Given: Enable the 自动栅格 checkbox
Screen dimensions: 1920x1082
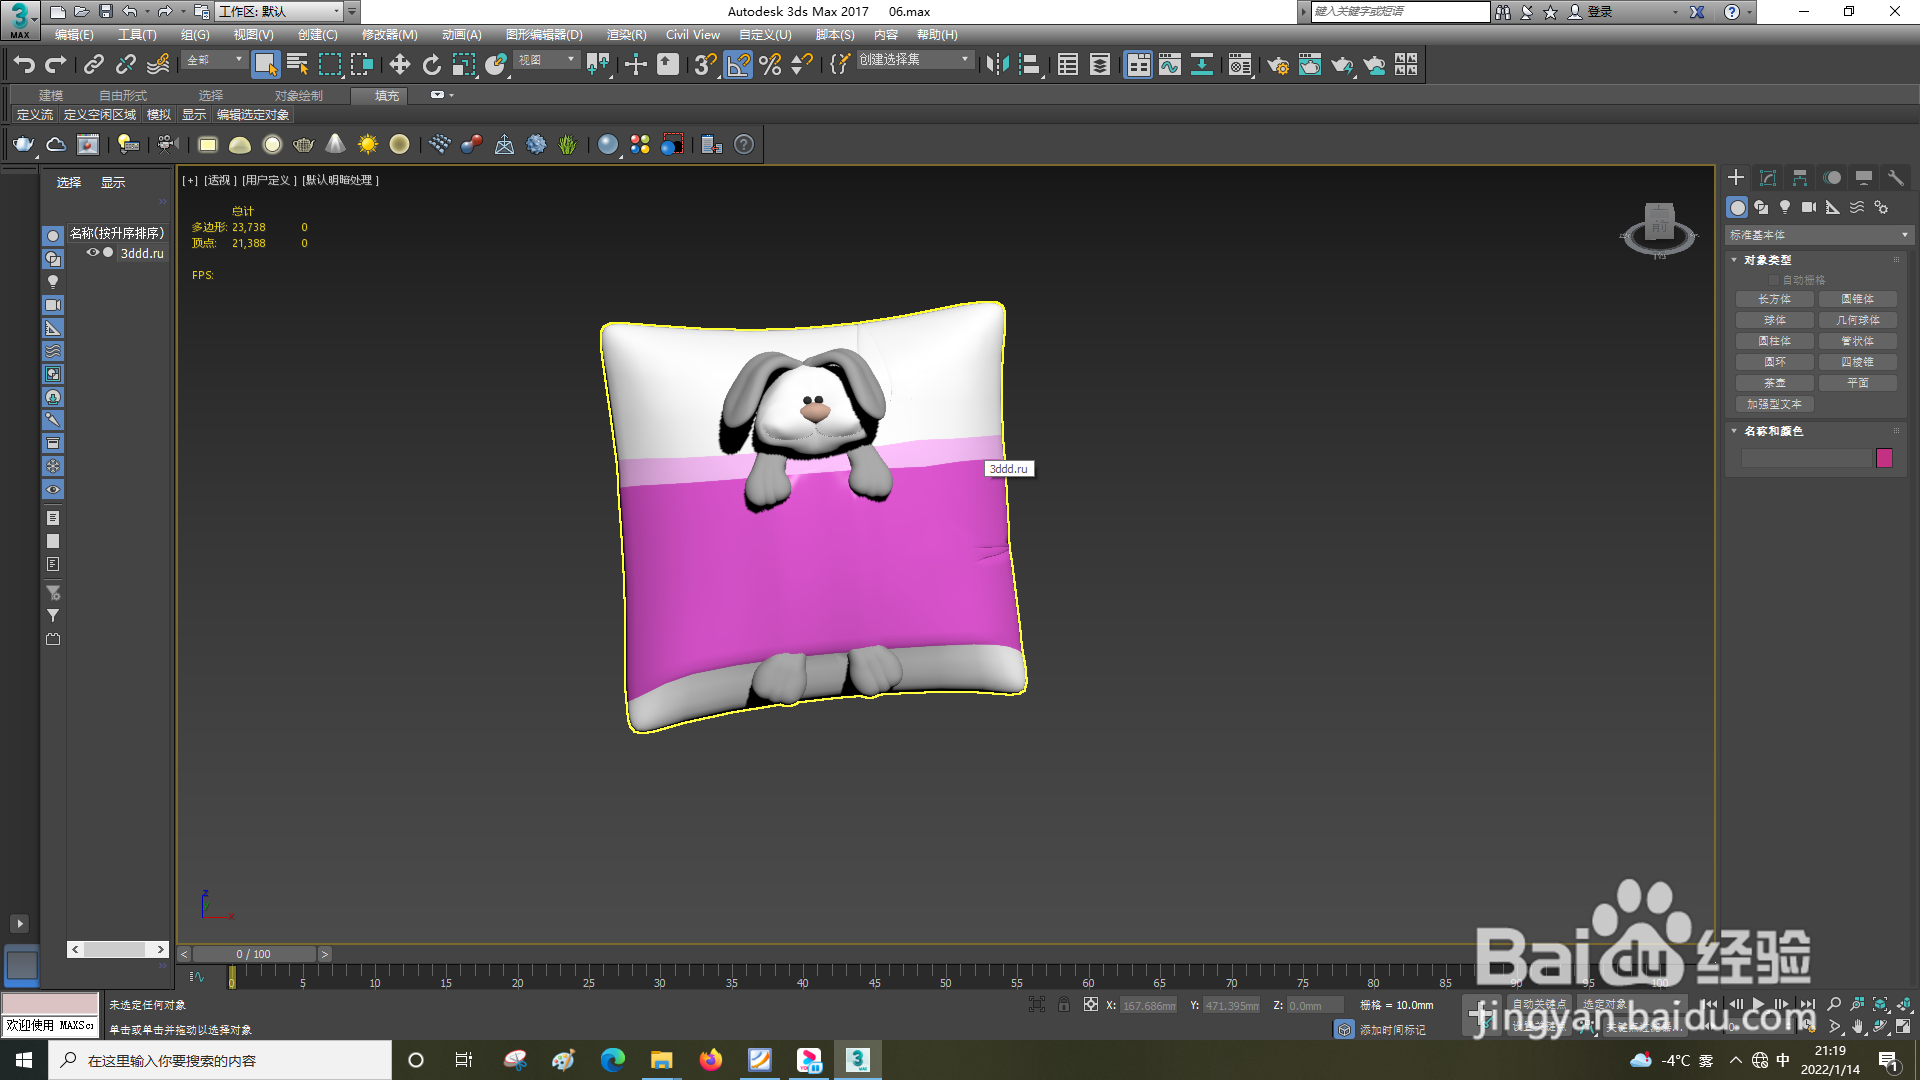Looking at the screenshot, I should [1775, 281].
